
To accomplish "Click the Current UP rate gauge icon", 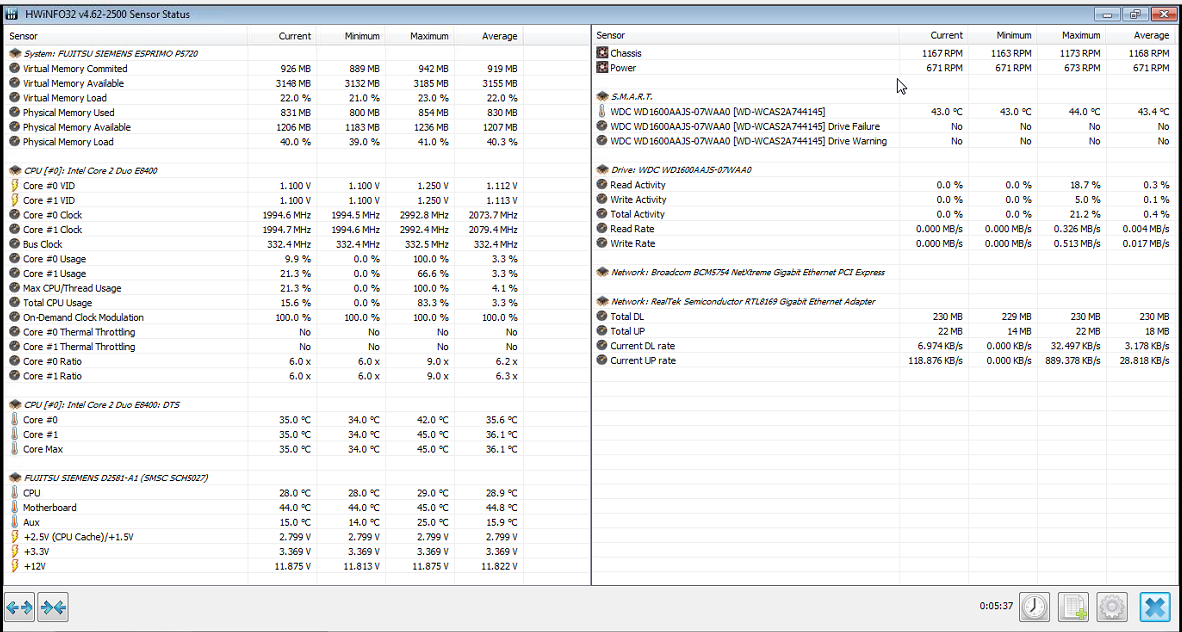I will point(602,360).
